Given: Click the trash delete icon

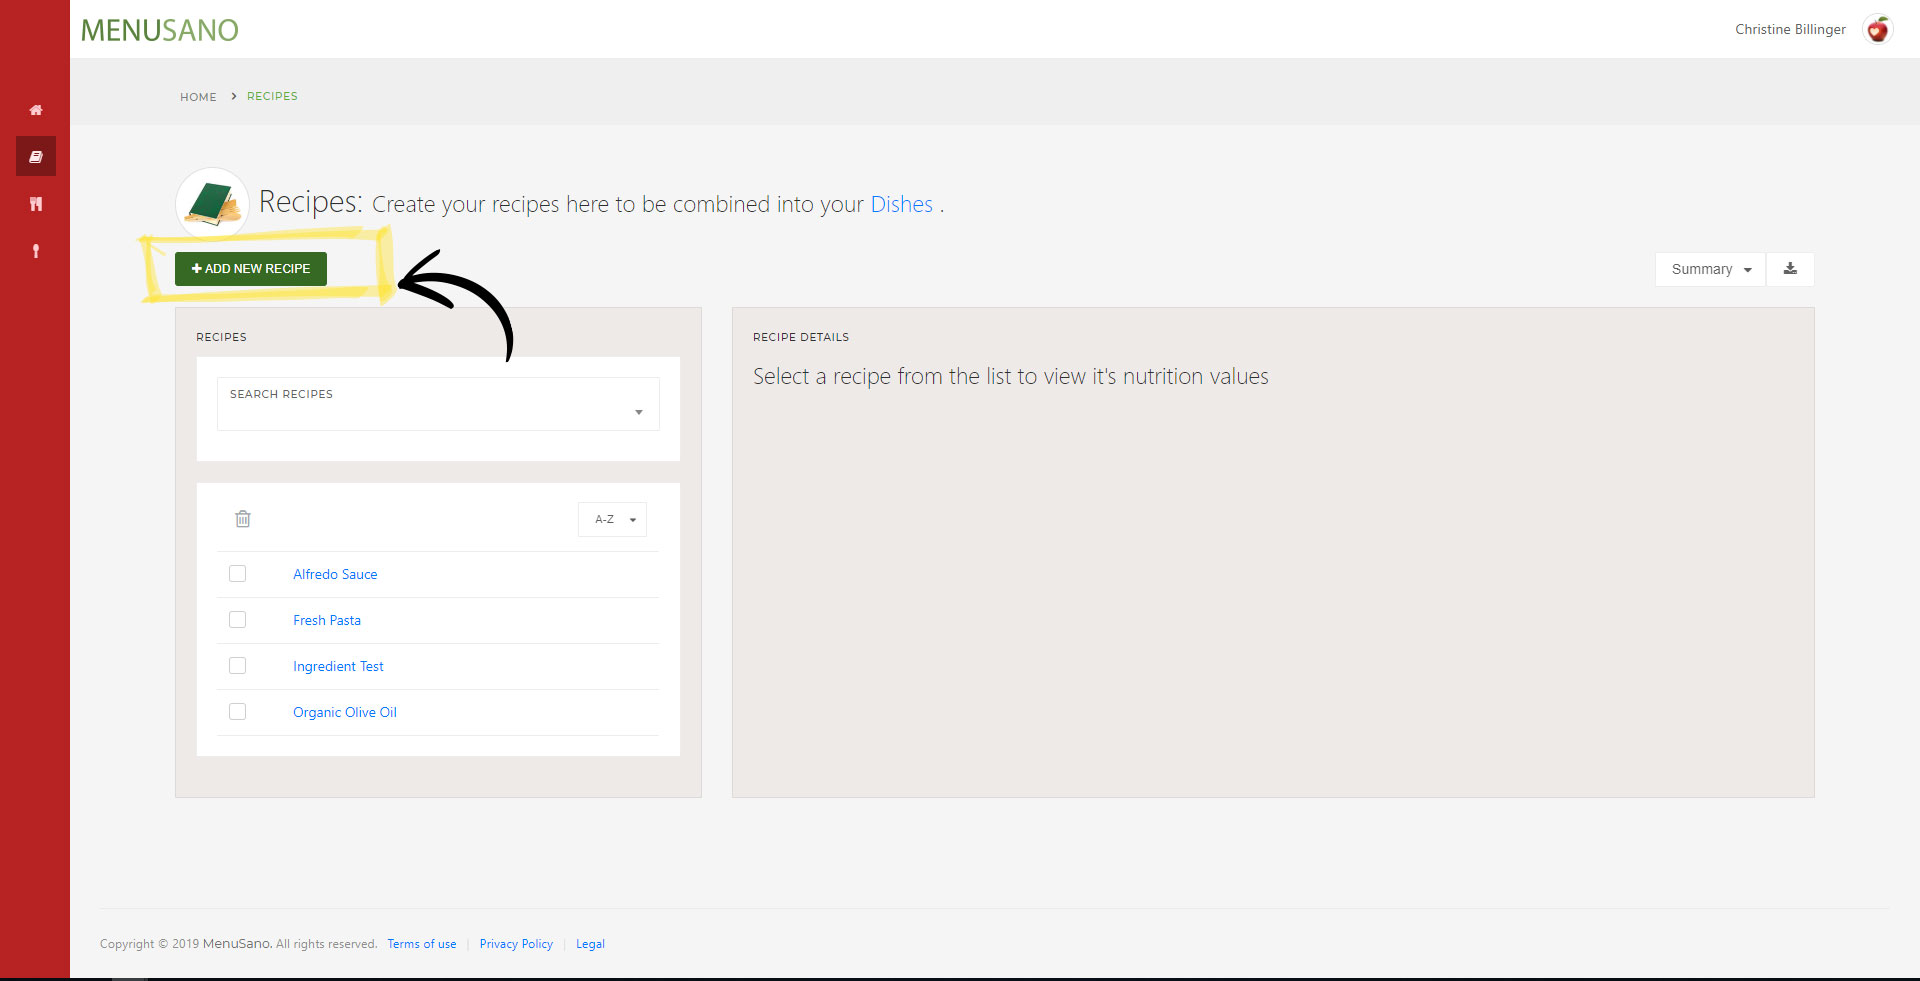Looking at the screenshot, I should (x=243, y=519).
